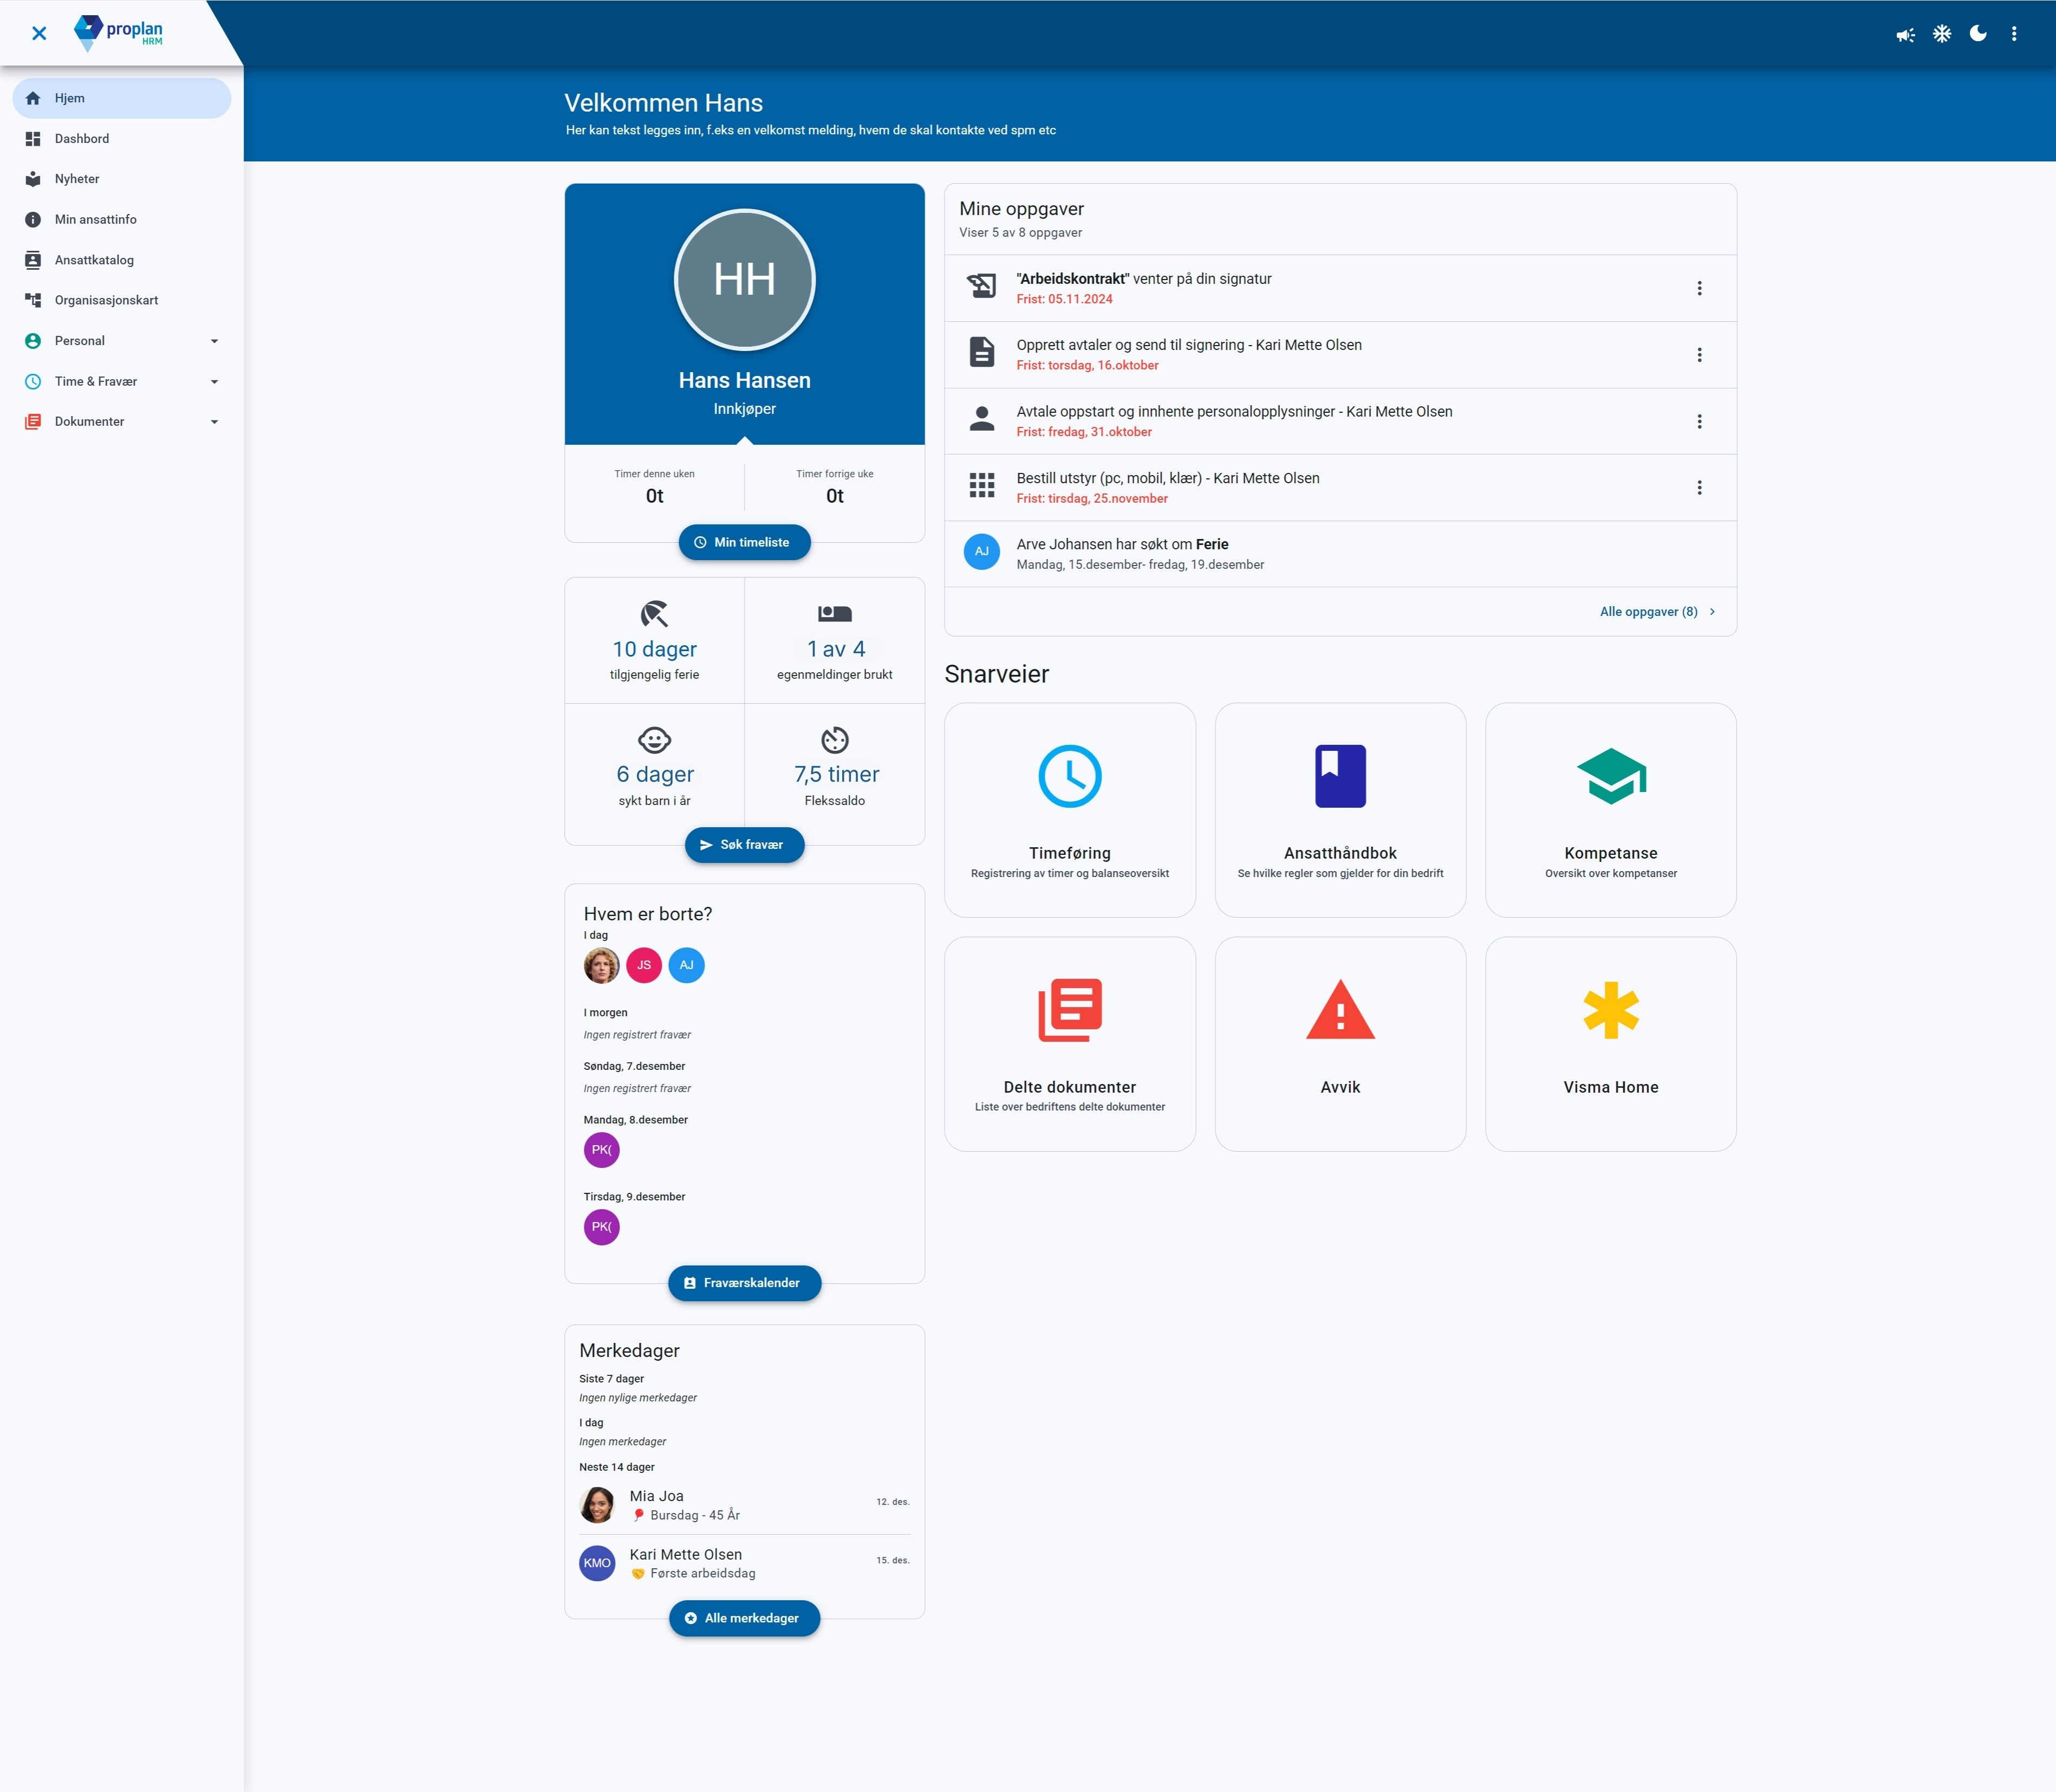Open options for Arbeidskontrakt task
This screenshot has height=1792, width=2056.
(1699, 289)
